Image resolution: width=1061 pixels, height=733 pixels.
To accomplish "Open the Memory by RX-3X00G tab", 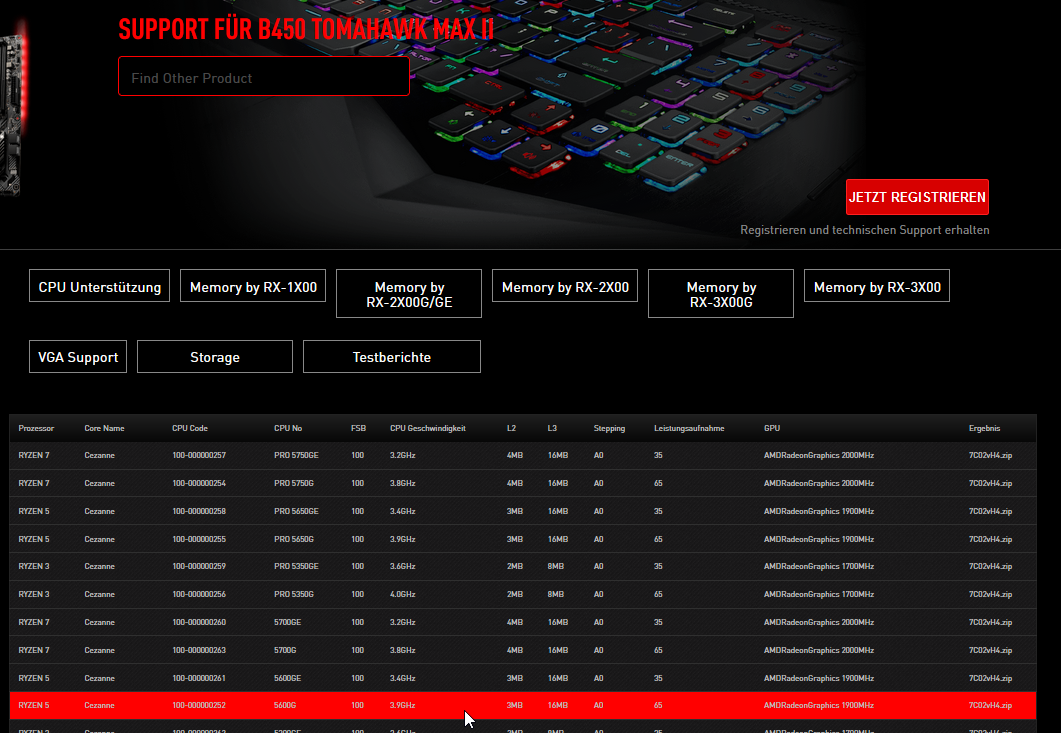I will (x=721, y=294).
